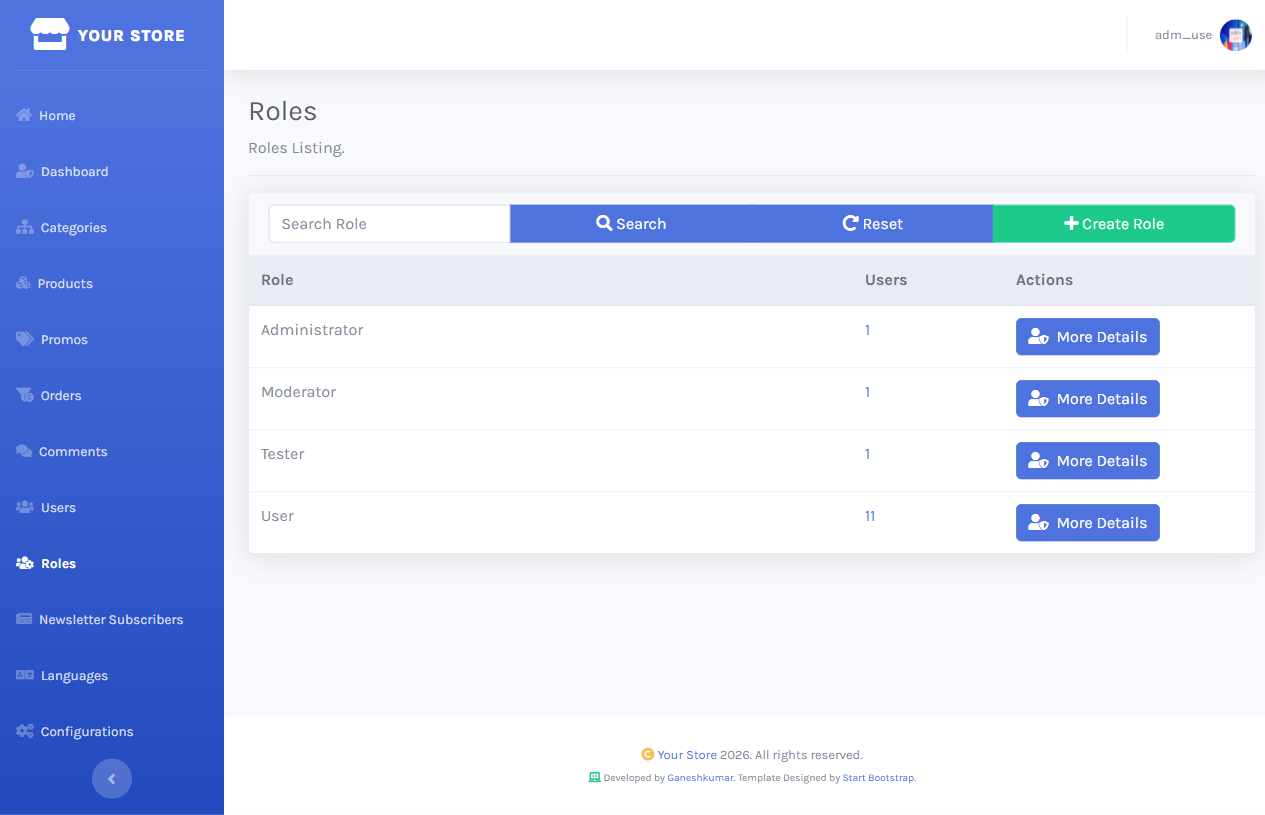Navigate to Categories
1265x815 pixels.
(x=112, y=227)
